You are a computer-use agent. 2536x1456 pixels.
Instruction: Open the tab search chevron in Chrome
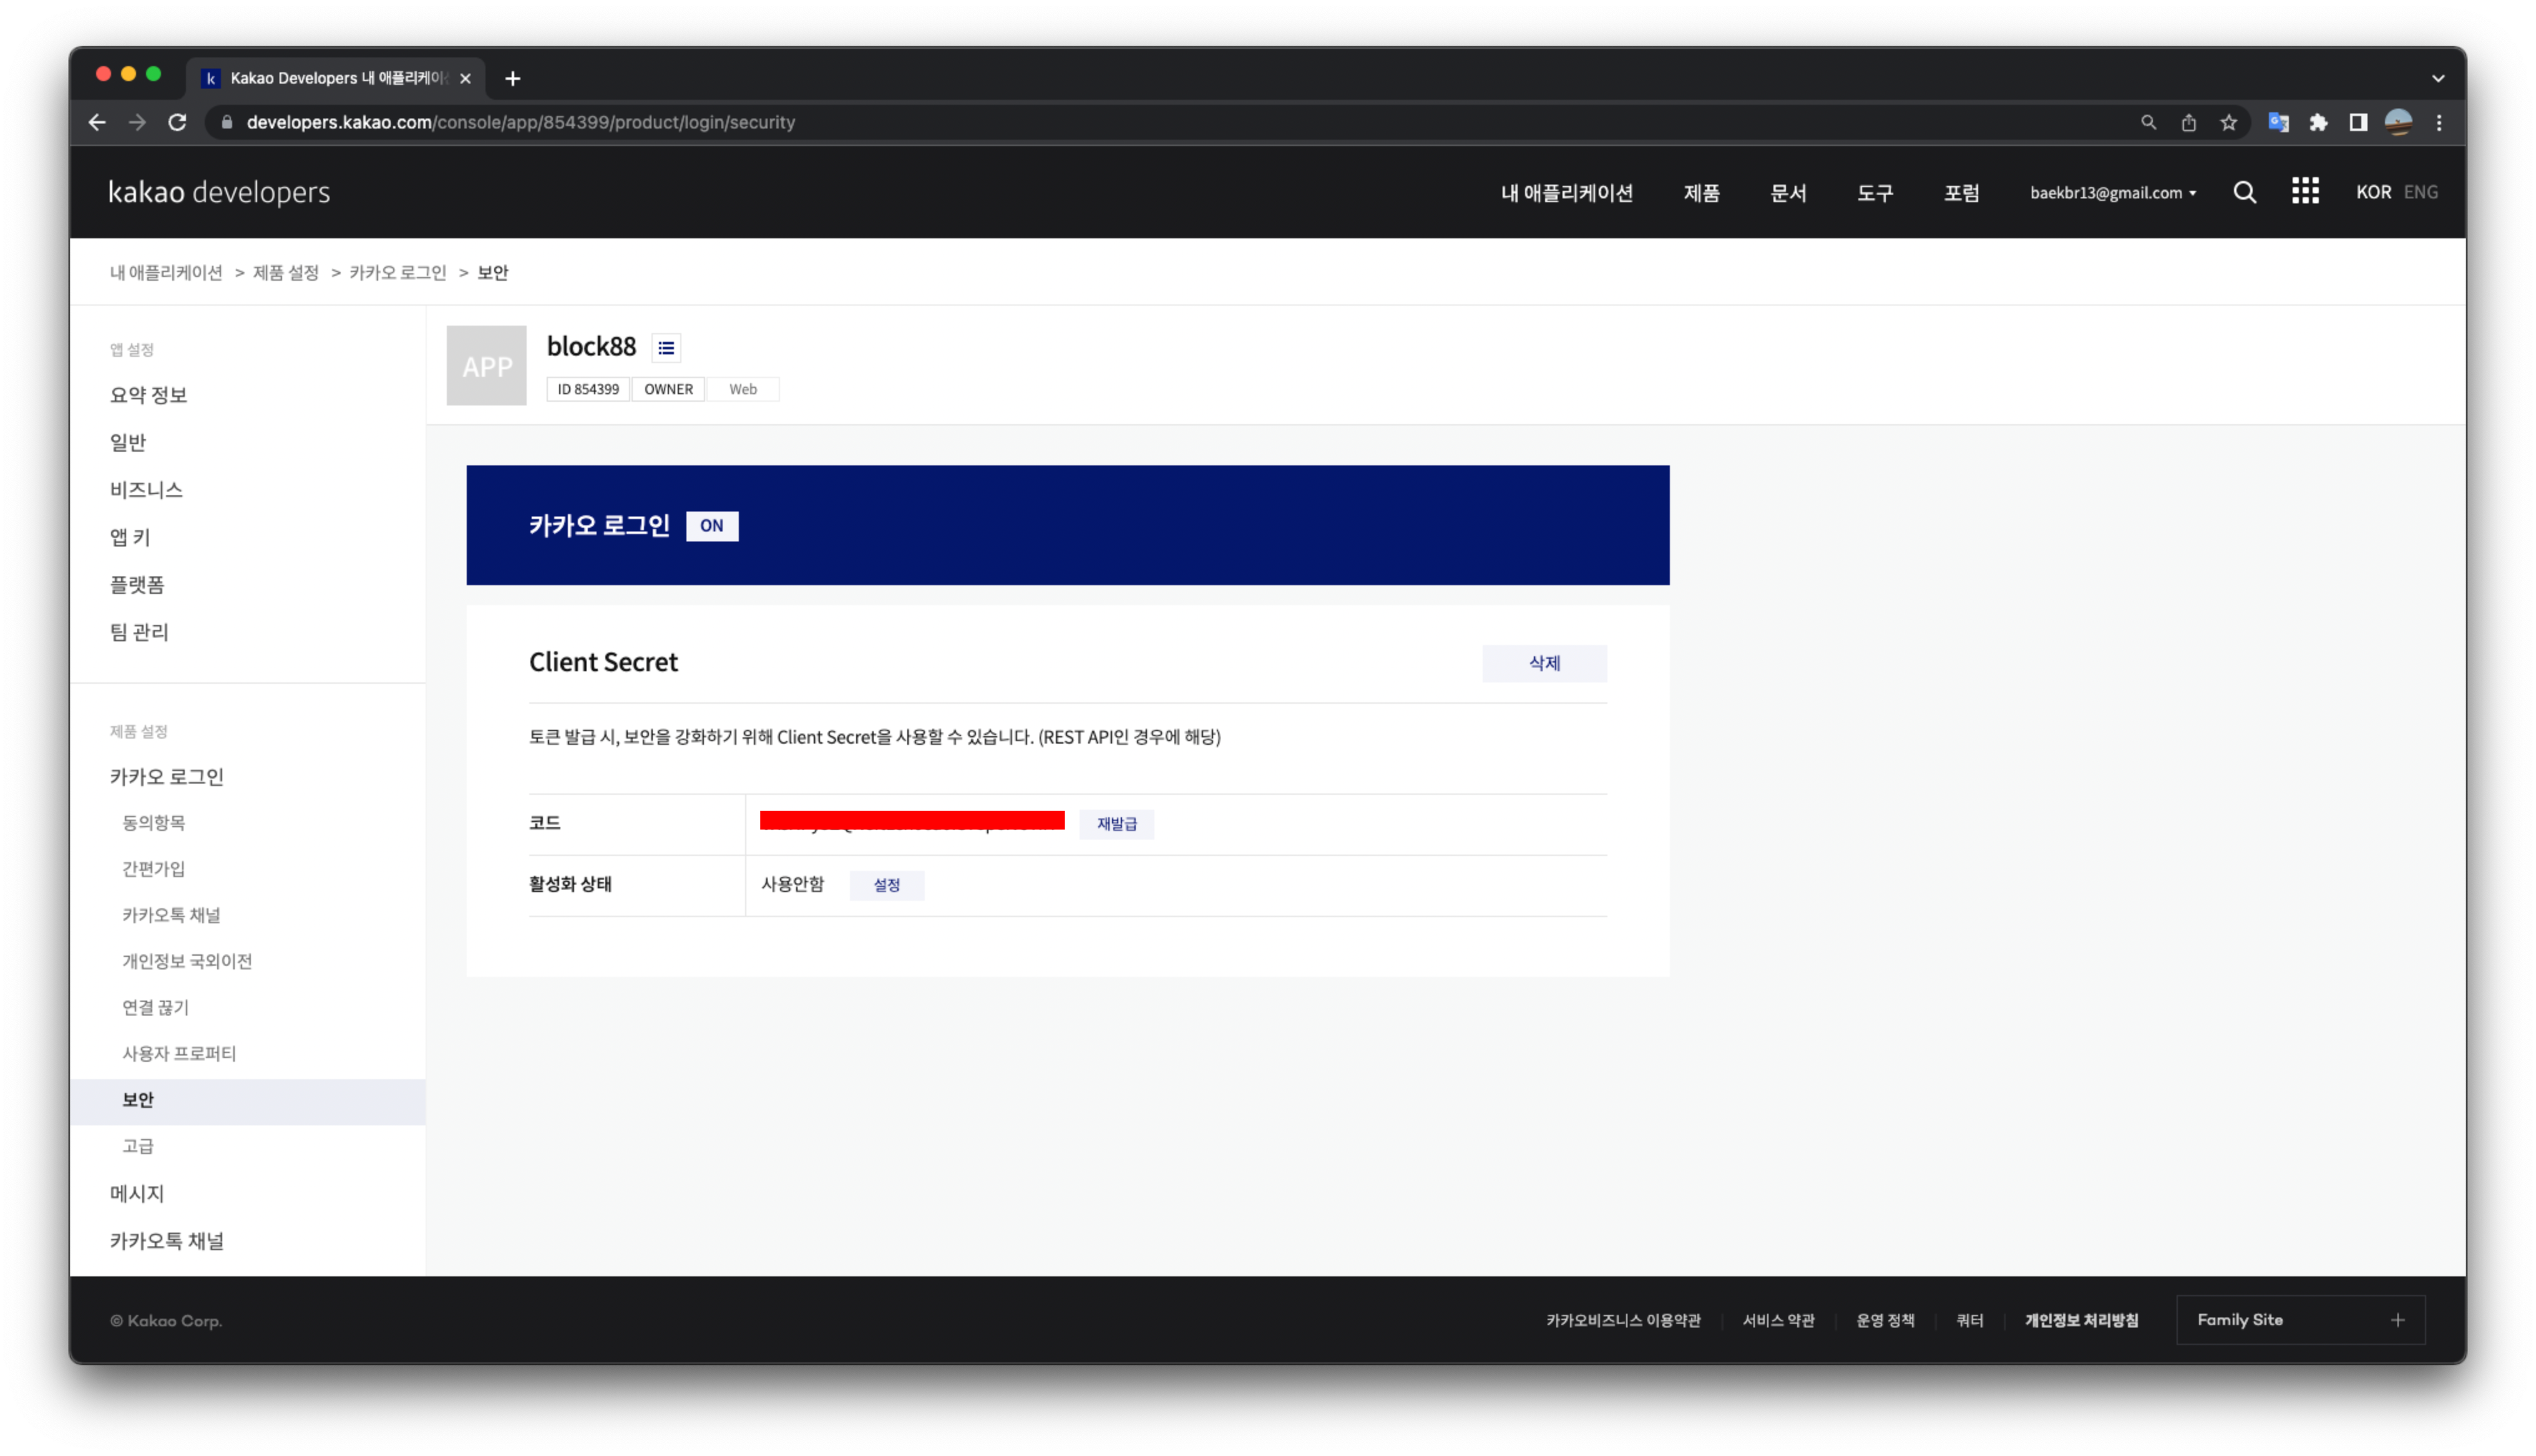tap(2437, 78)
